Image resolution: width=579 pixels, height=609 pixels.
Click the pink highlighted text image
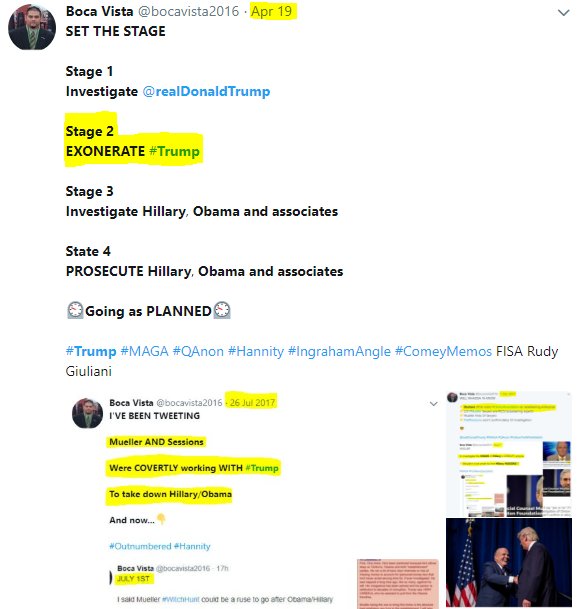click(398, 584)
